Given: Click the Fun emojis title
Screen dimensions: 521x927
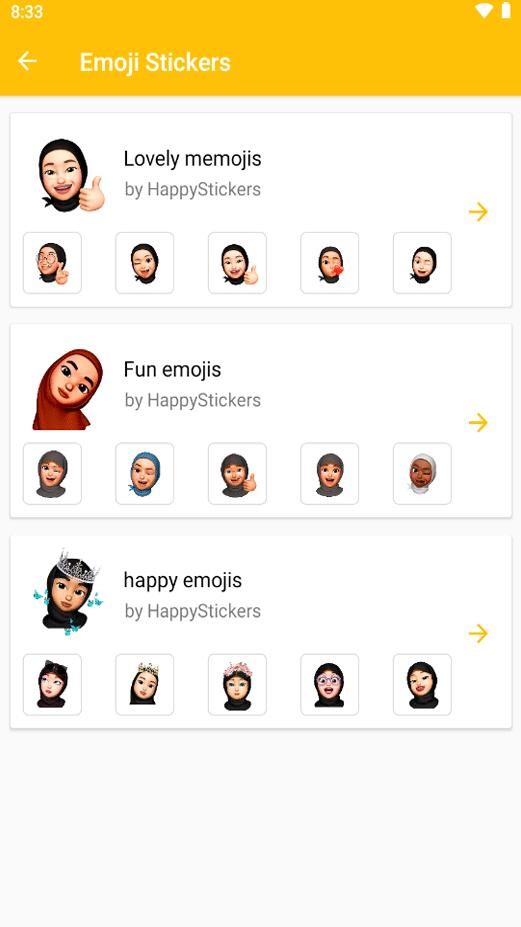Looking at the screenshot, I should pyautogui.click(x=172, y=369).
